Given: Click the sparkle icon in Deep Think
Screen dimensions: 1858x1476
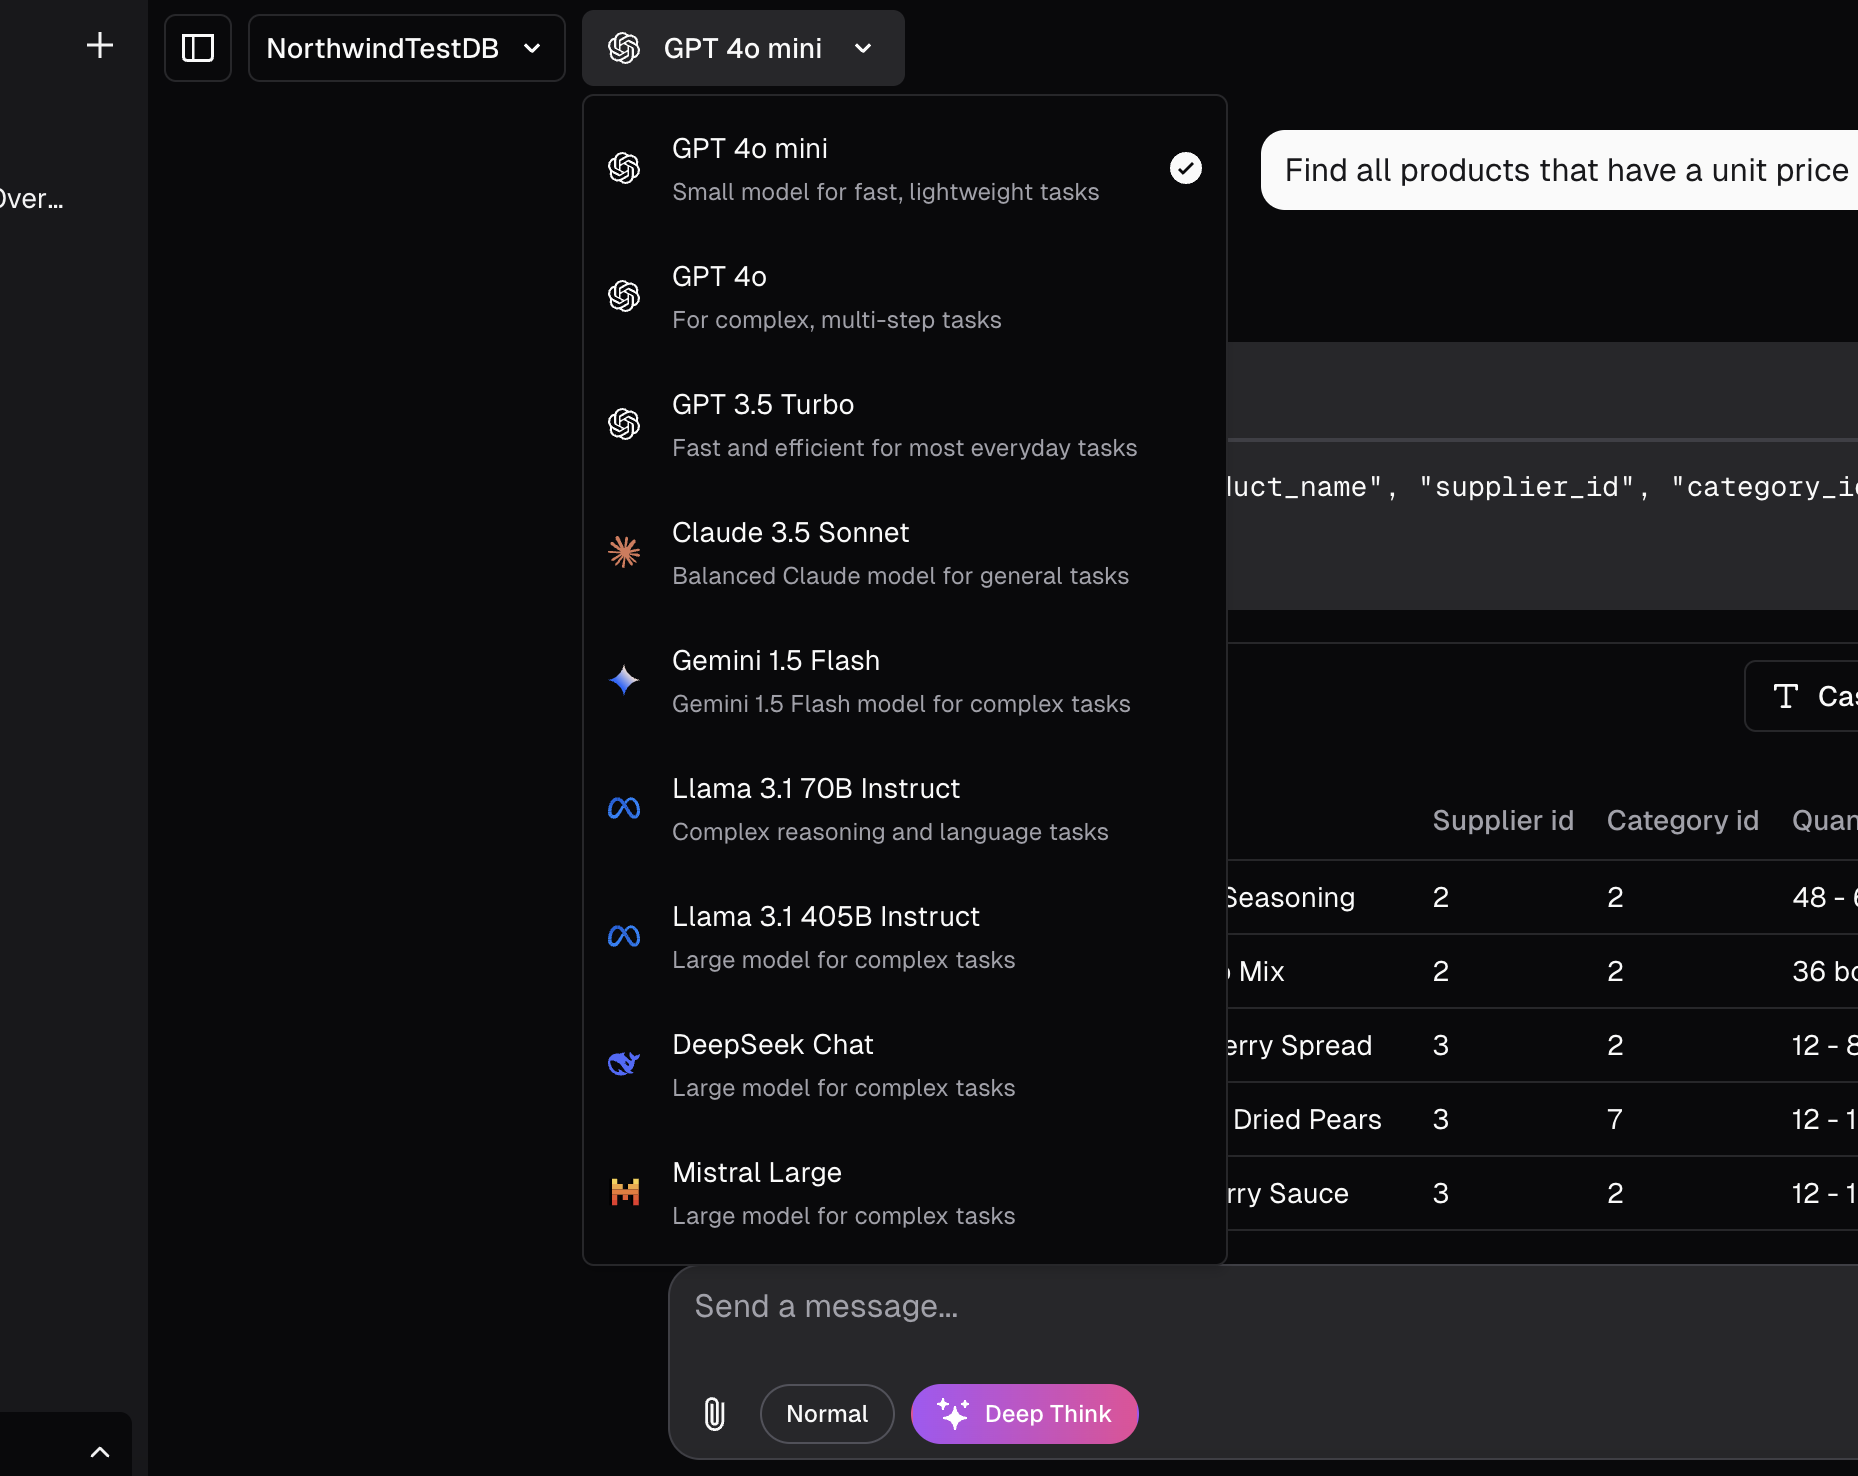Looking at the screenshot, I should (x=953, y=1414).
